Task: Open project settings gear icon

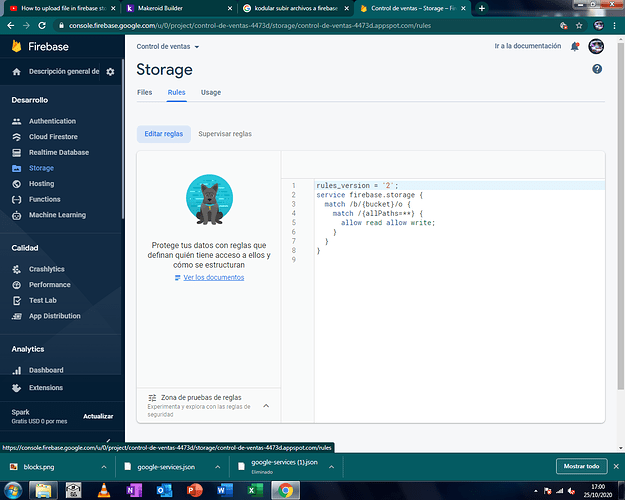Action: (x=110, y=72)
